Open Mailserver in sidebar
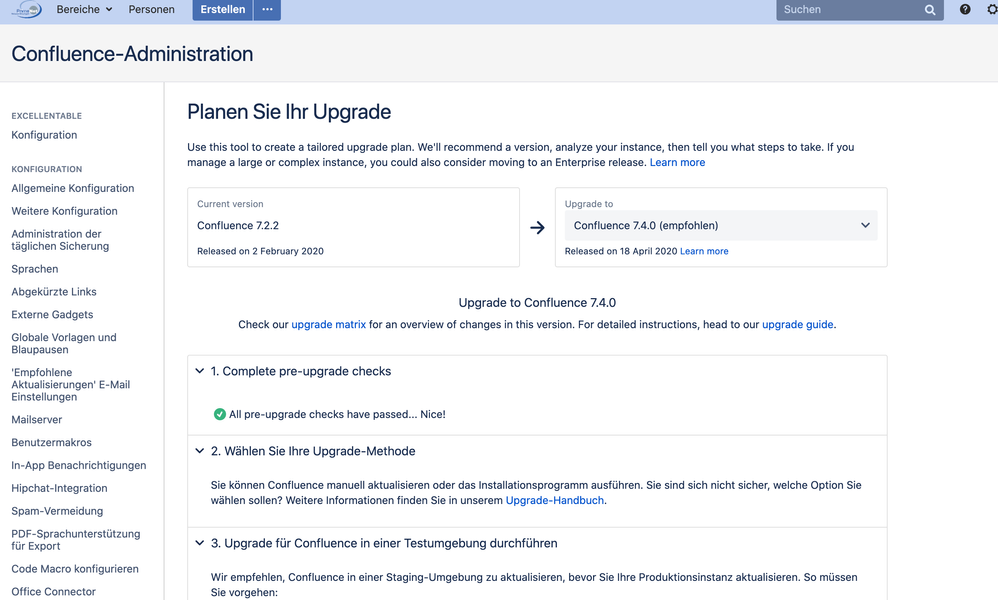This screenshot has height=600, width=998. click(36, 420)
